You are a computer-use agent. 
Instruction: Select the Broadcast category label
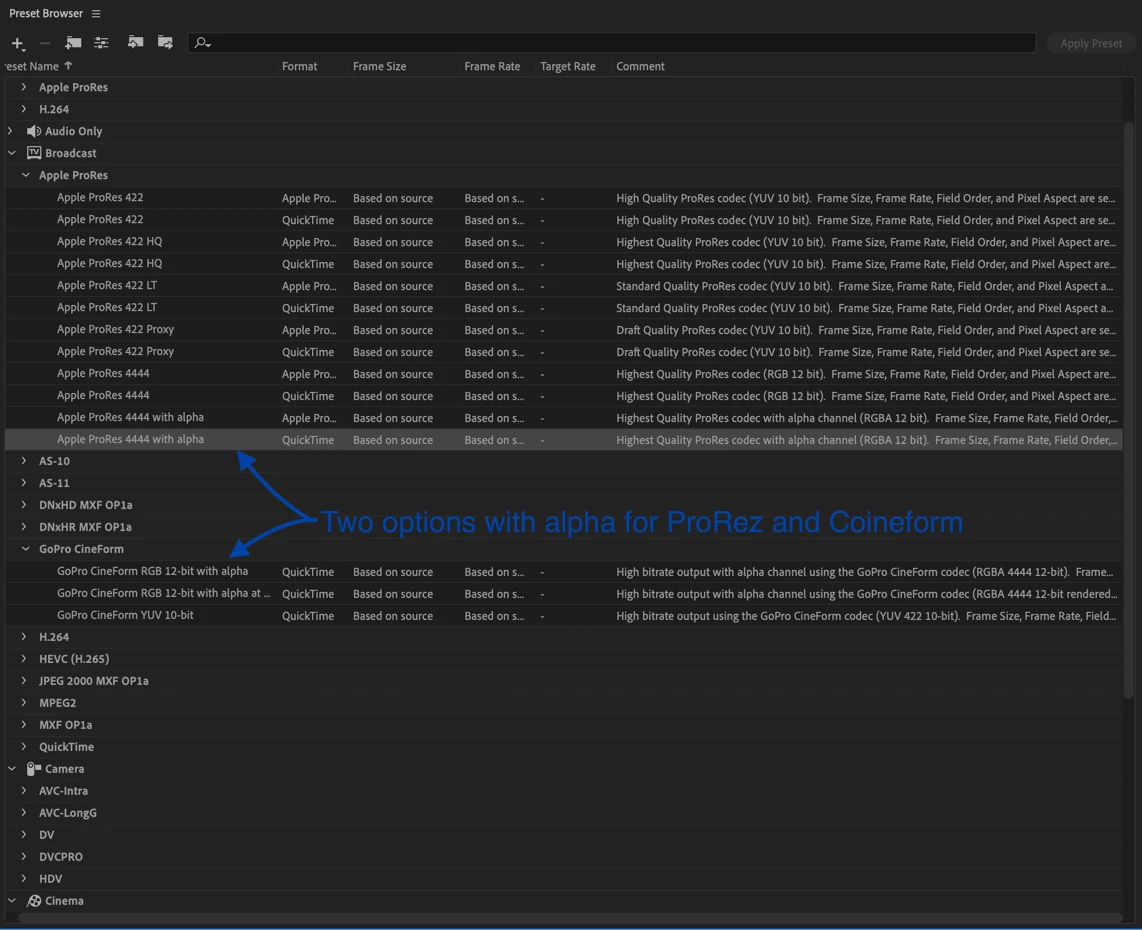(x=71, y=153)
